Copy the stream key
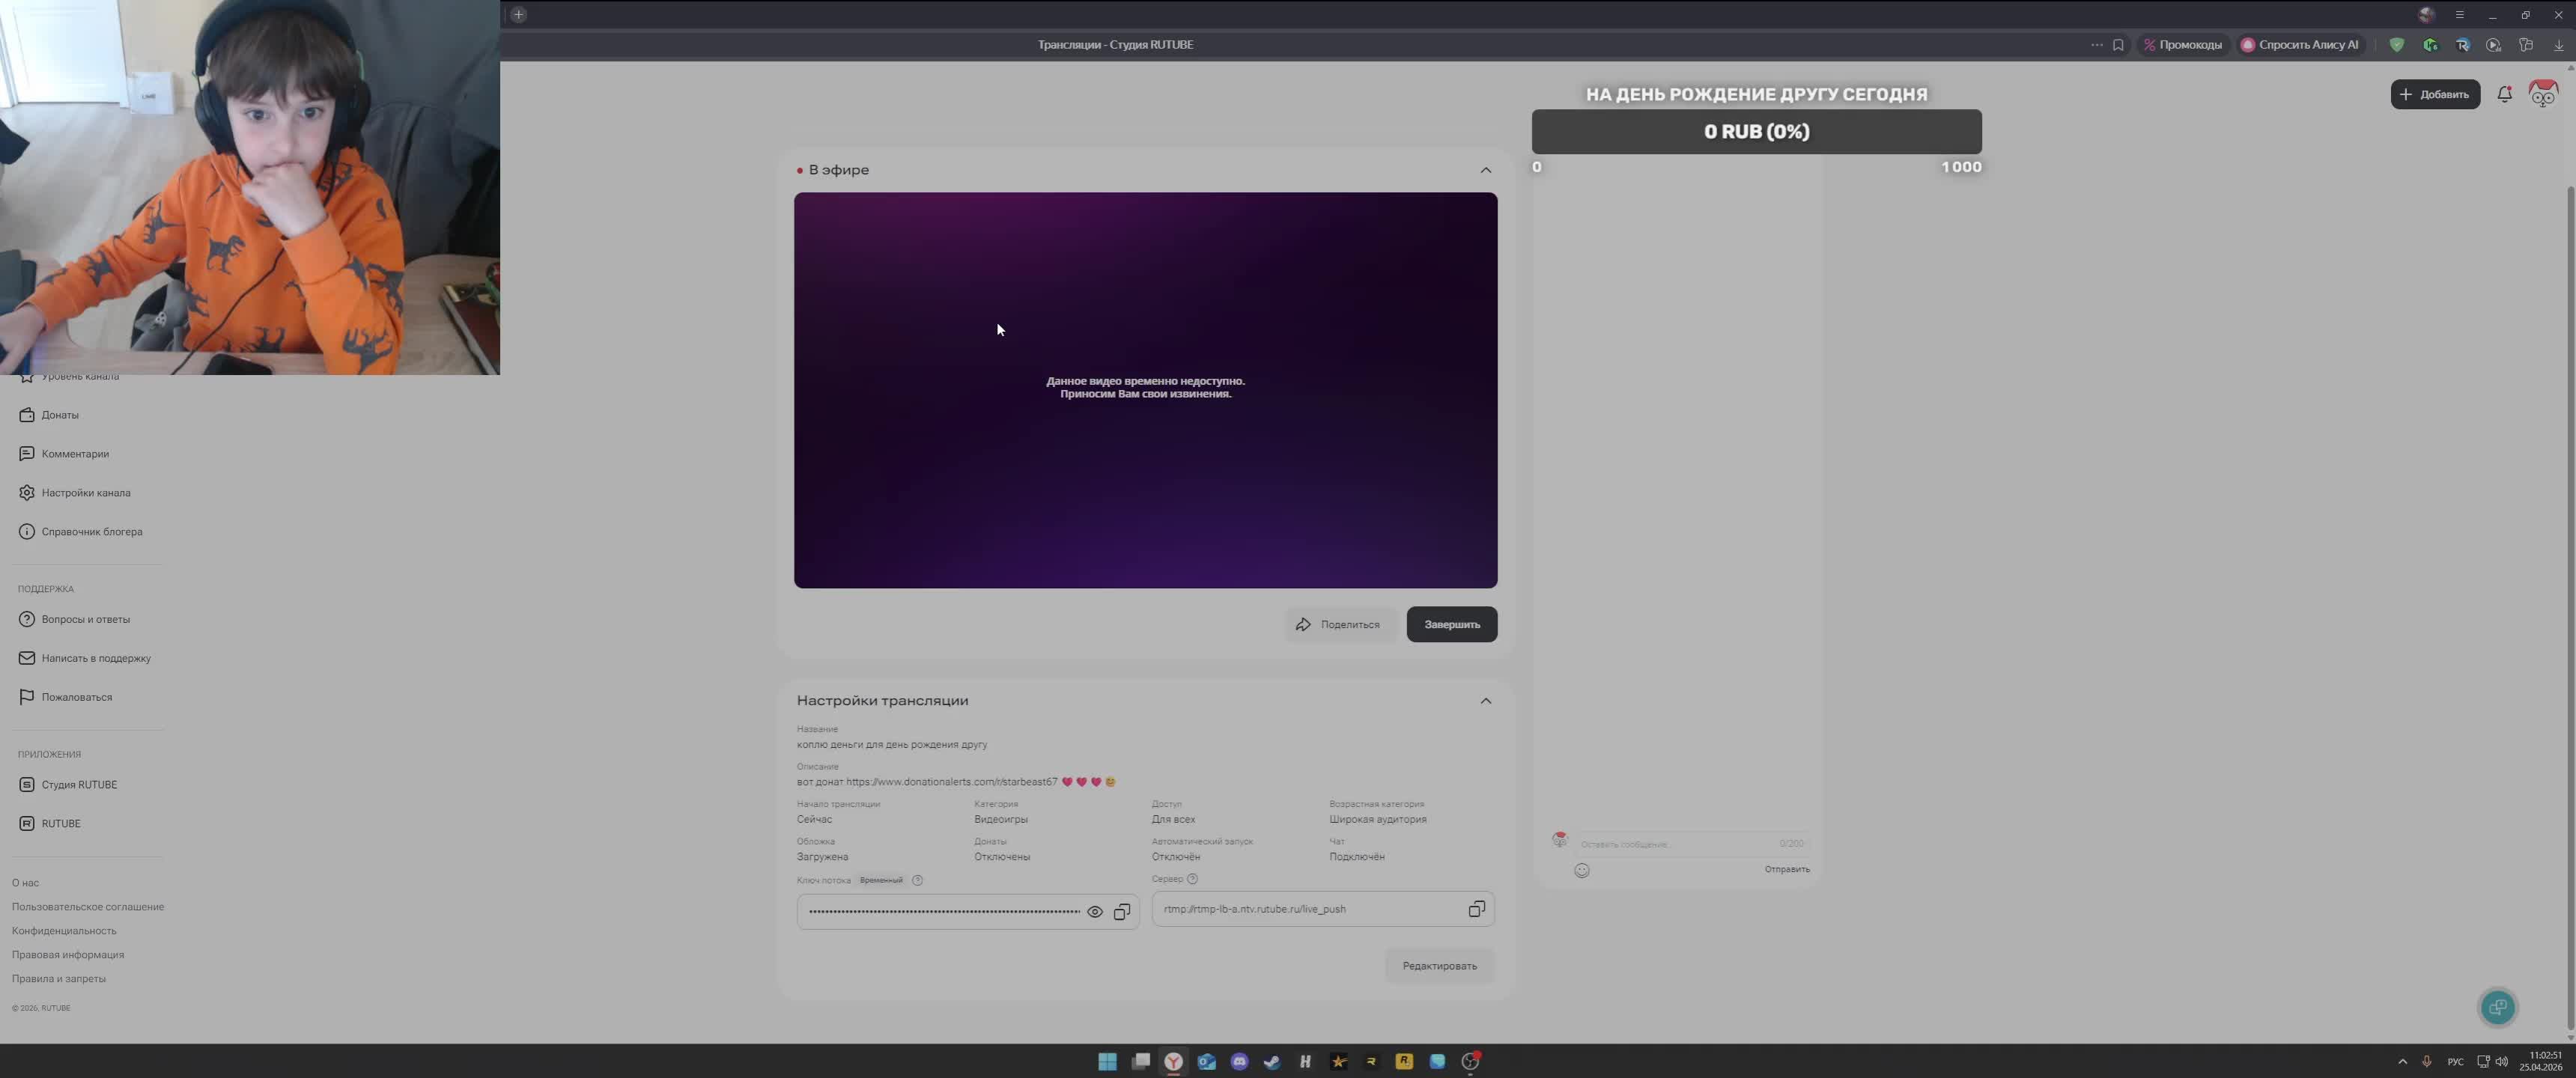The image size is (2576, 1078). coord(1122,912)
